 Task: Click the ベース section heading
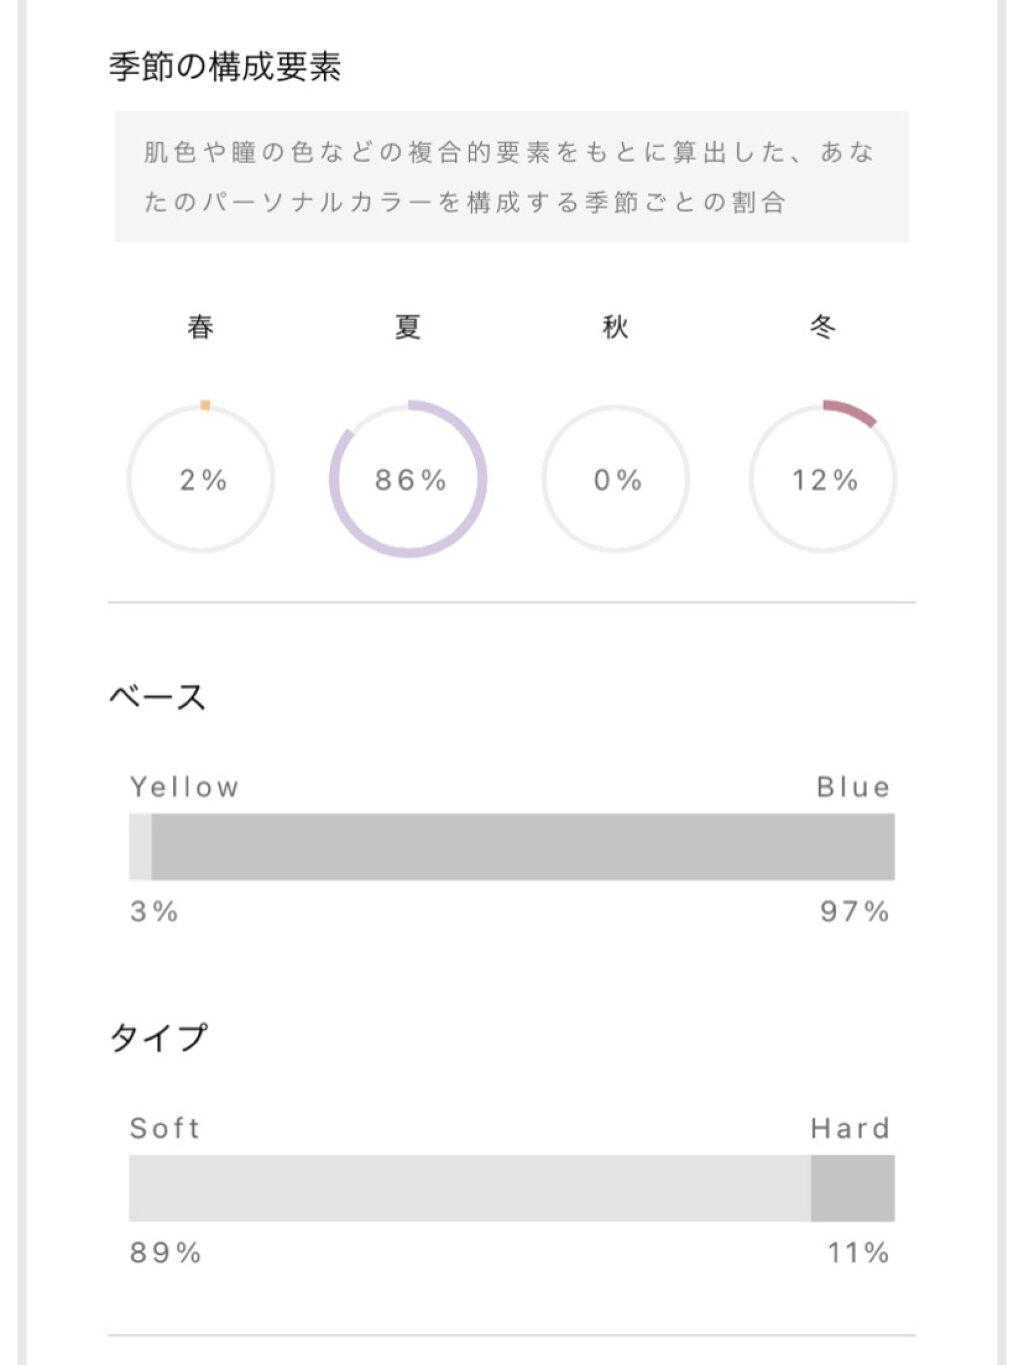[158, 697]
